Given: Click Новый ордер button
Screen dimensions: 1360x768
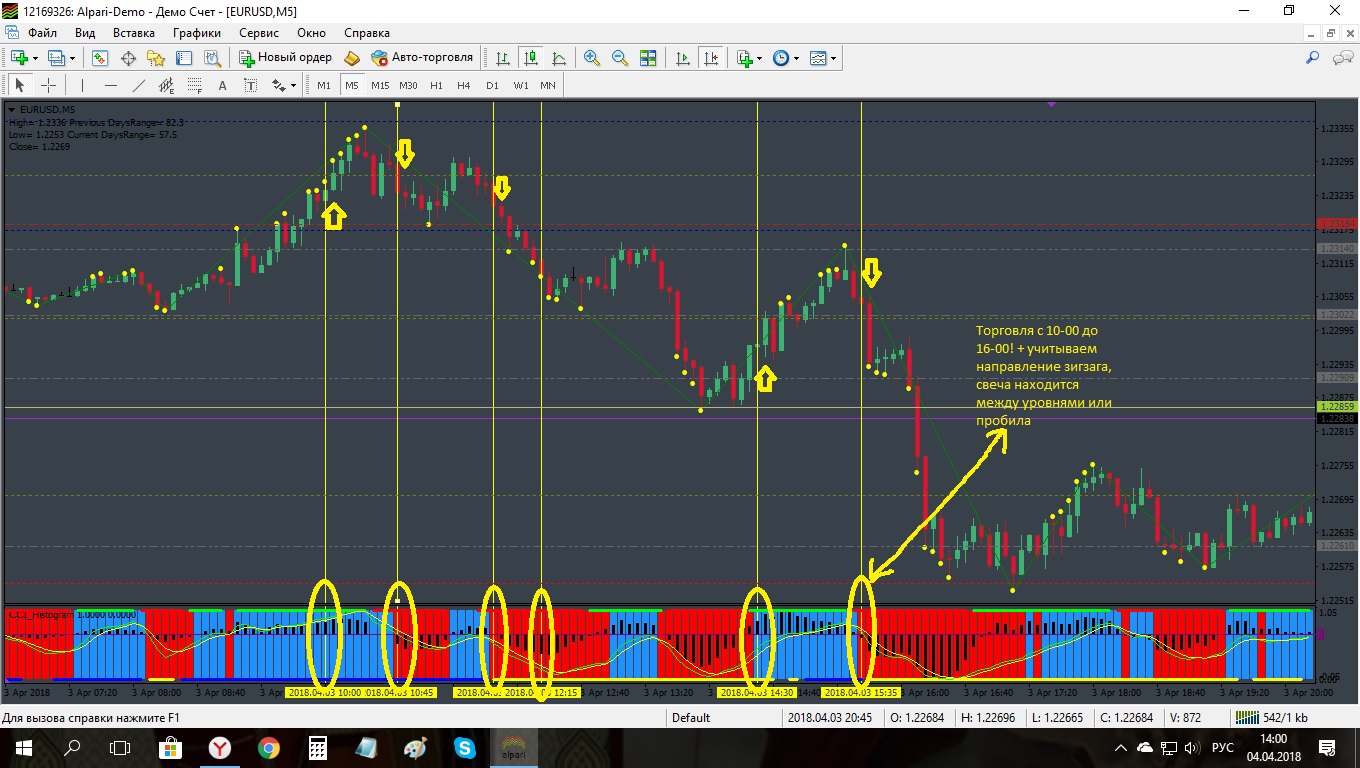Looking at the screenshot, I should (285, 58).
